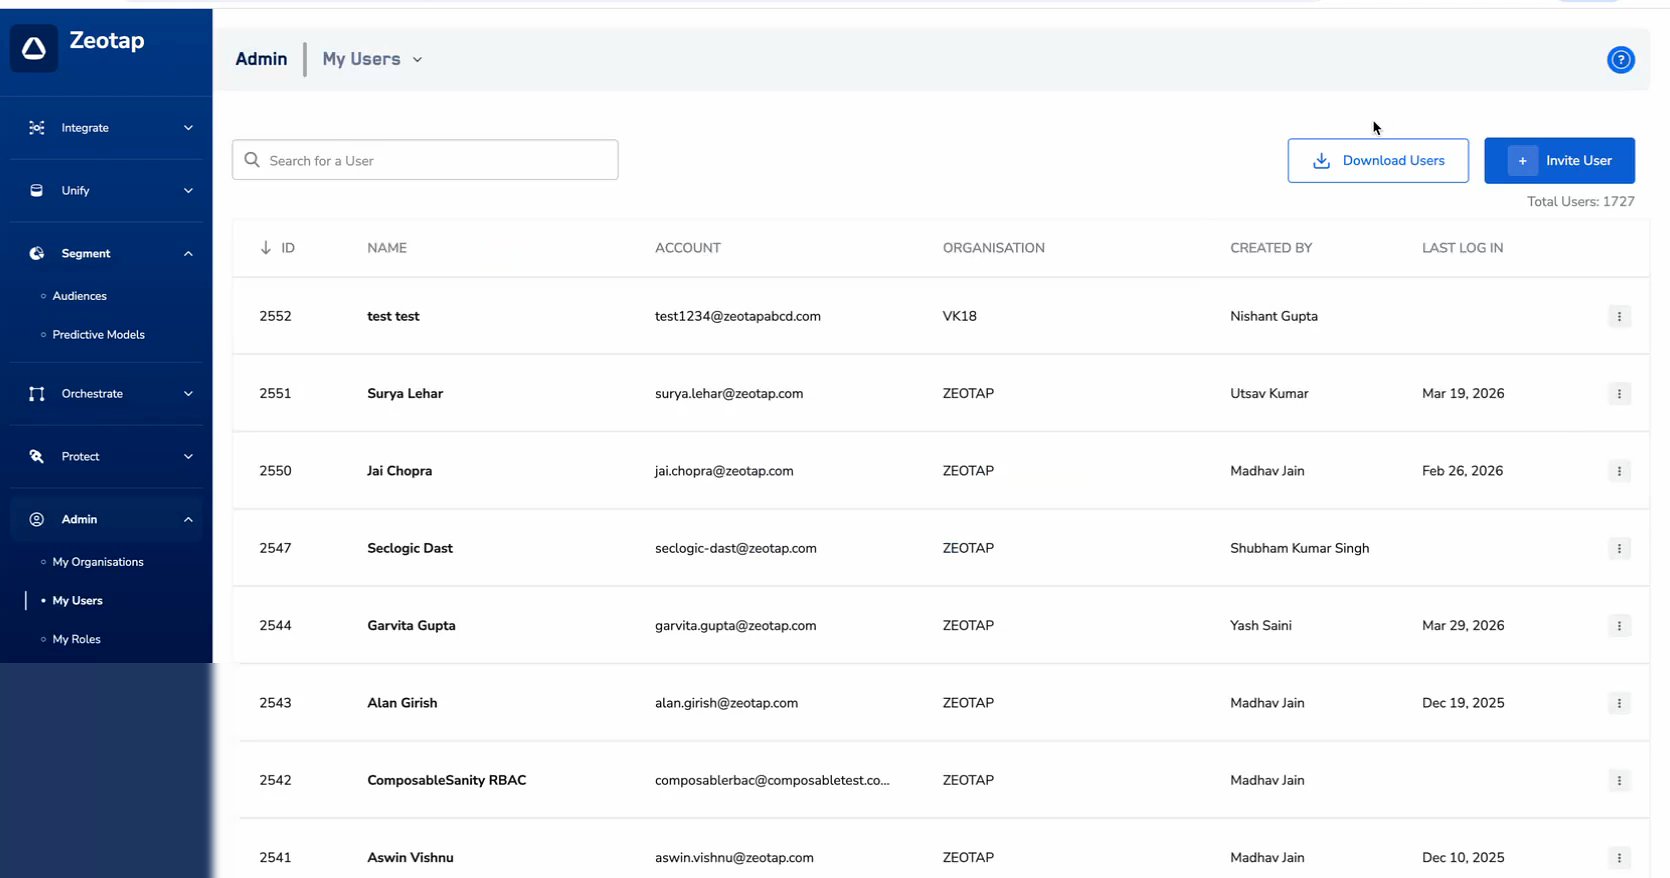Click the organisation VK18

(960, 316)
